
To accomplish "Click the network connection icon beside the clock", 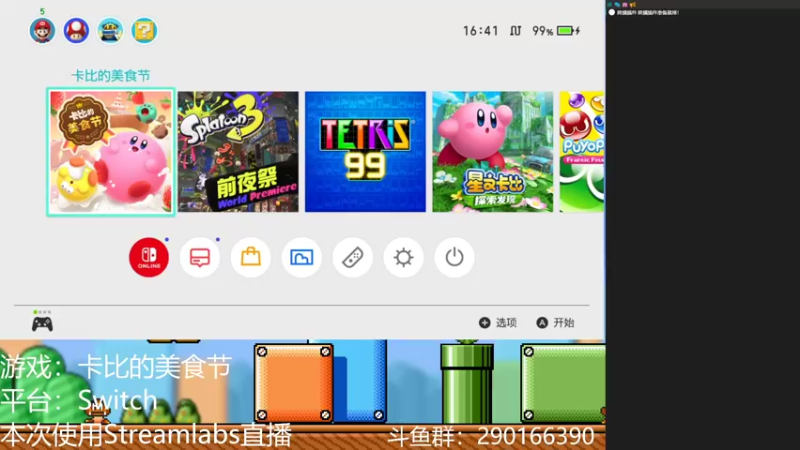I will pyautogui.click(x=515, y=31).
